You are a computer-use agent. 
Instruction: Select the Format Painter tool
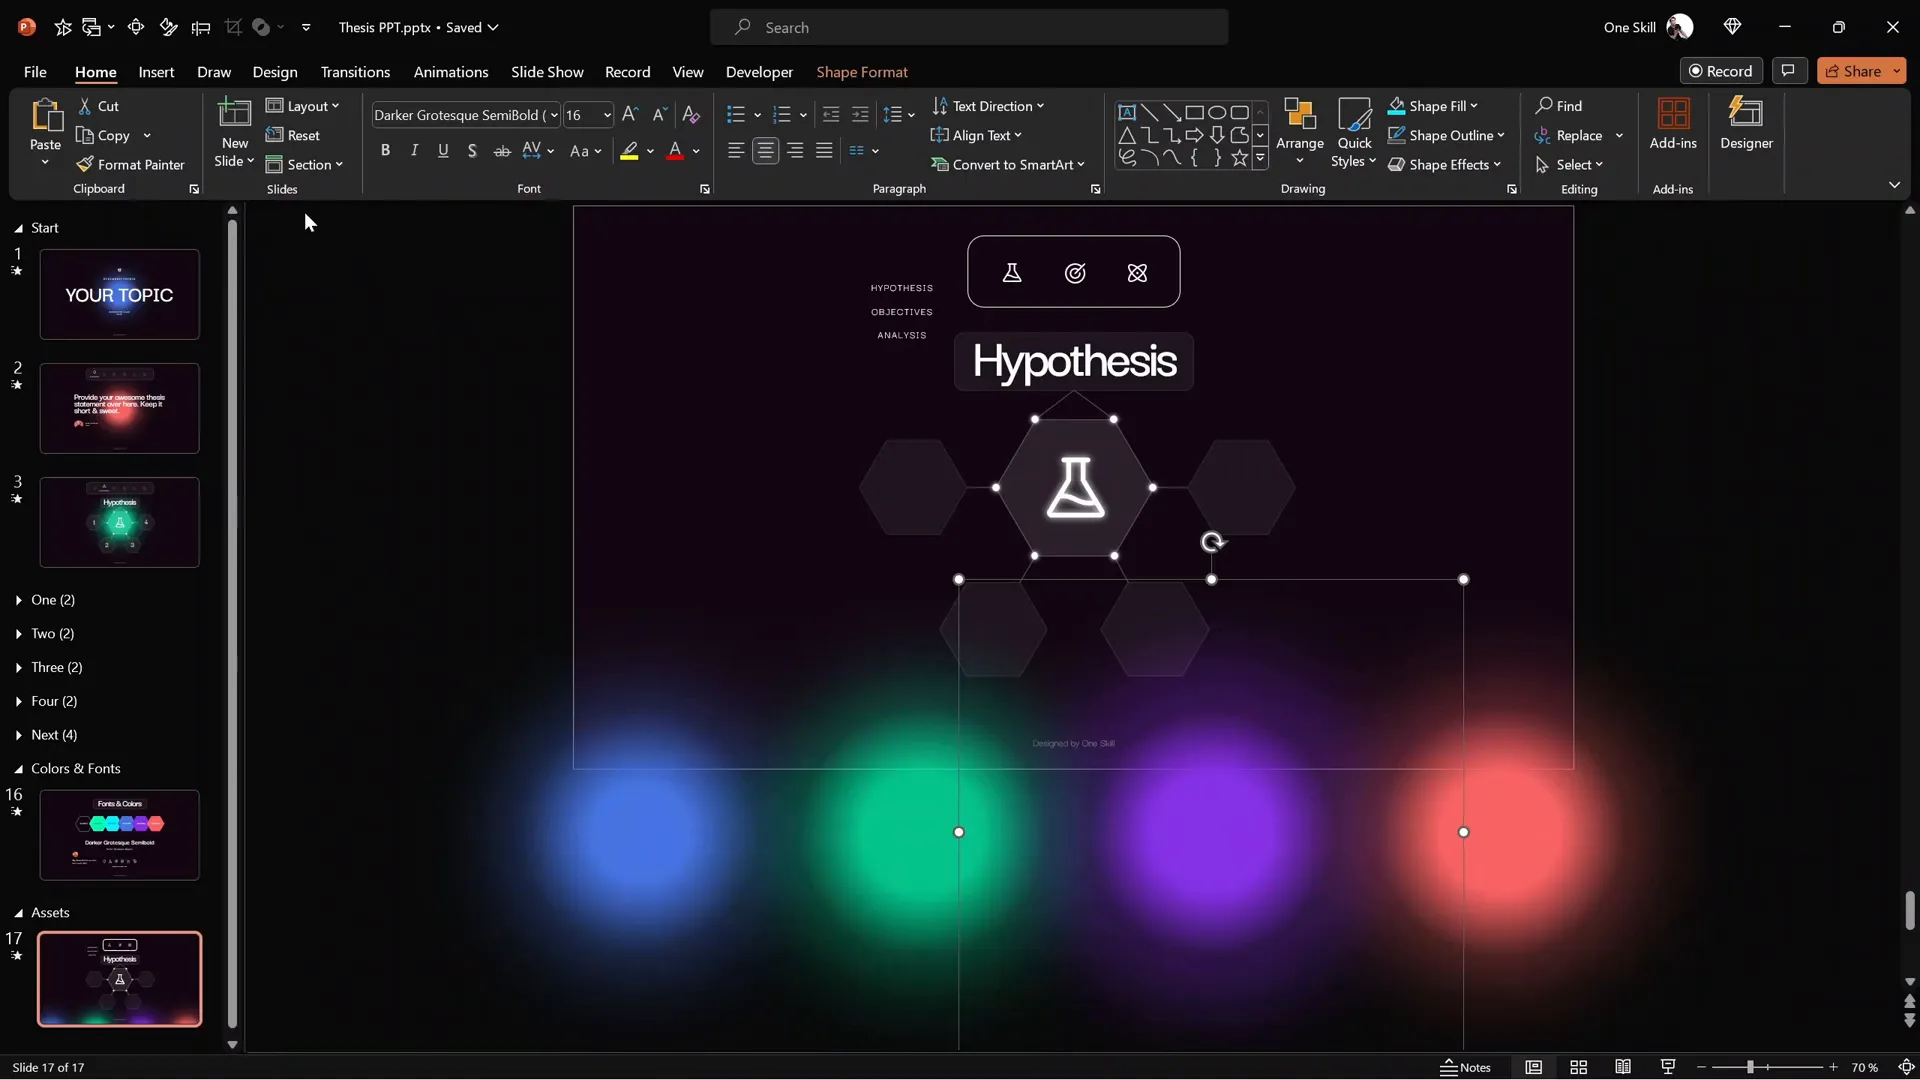[131, 165]
